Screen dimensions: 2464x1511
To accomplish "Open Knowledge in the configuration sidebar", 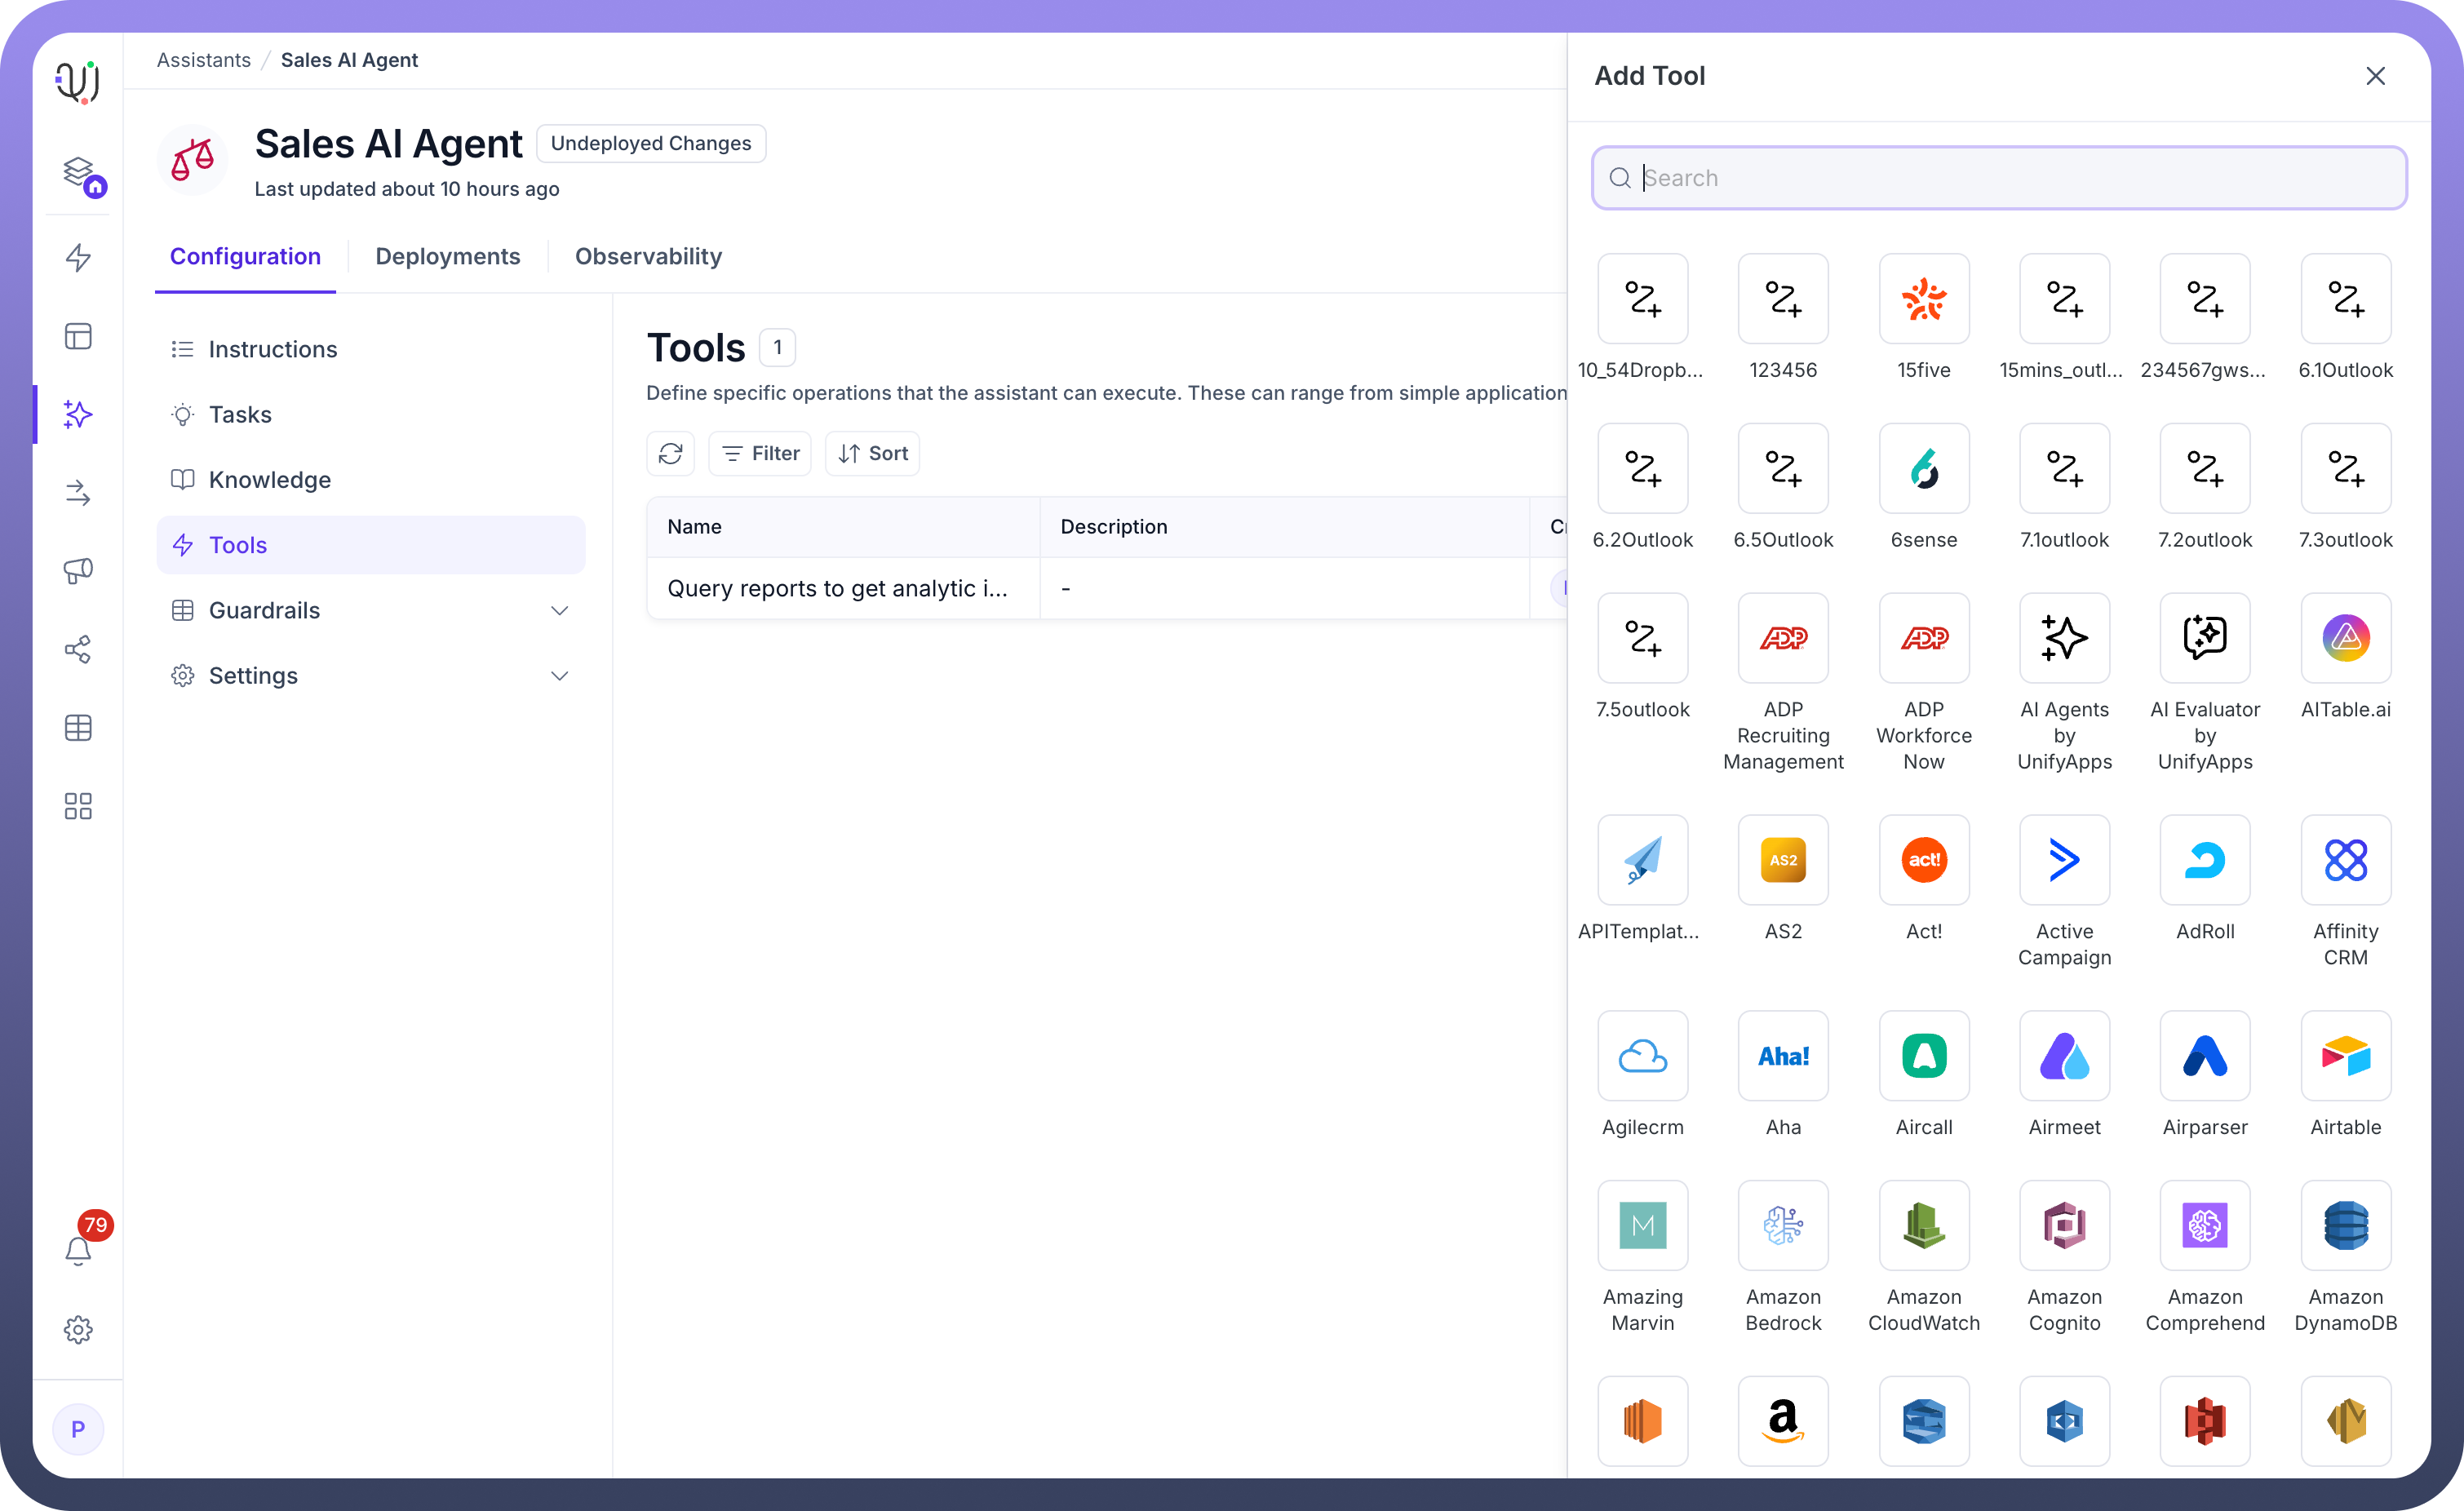I will [x=269, y=480].
